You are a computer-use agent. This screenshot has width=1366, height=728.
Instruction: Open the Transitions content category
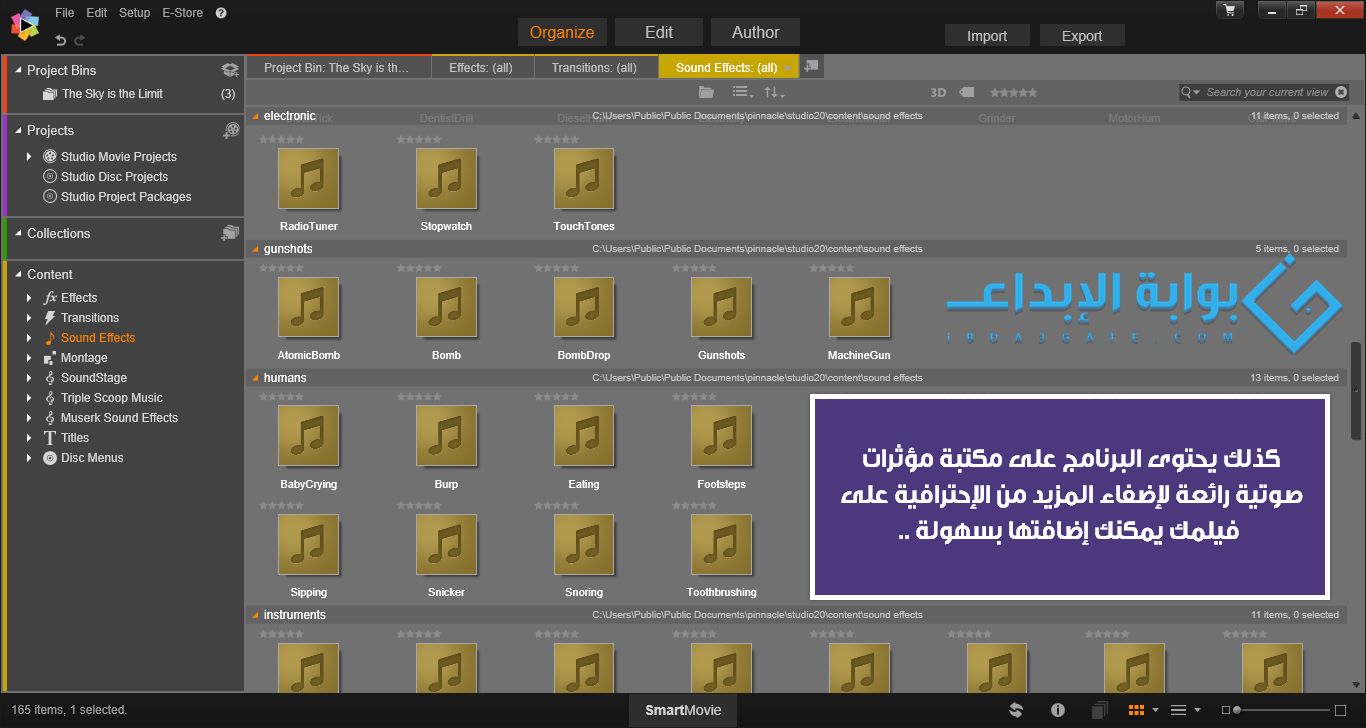pos(90,318)
